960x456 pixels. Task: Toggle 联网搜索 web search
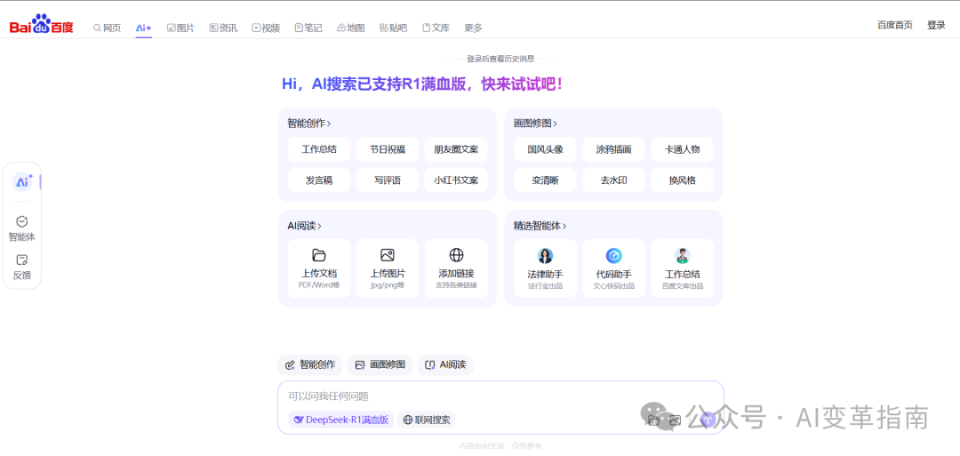[427, 420]
